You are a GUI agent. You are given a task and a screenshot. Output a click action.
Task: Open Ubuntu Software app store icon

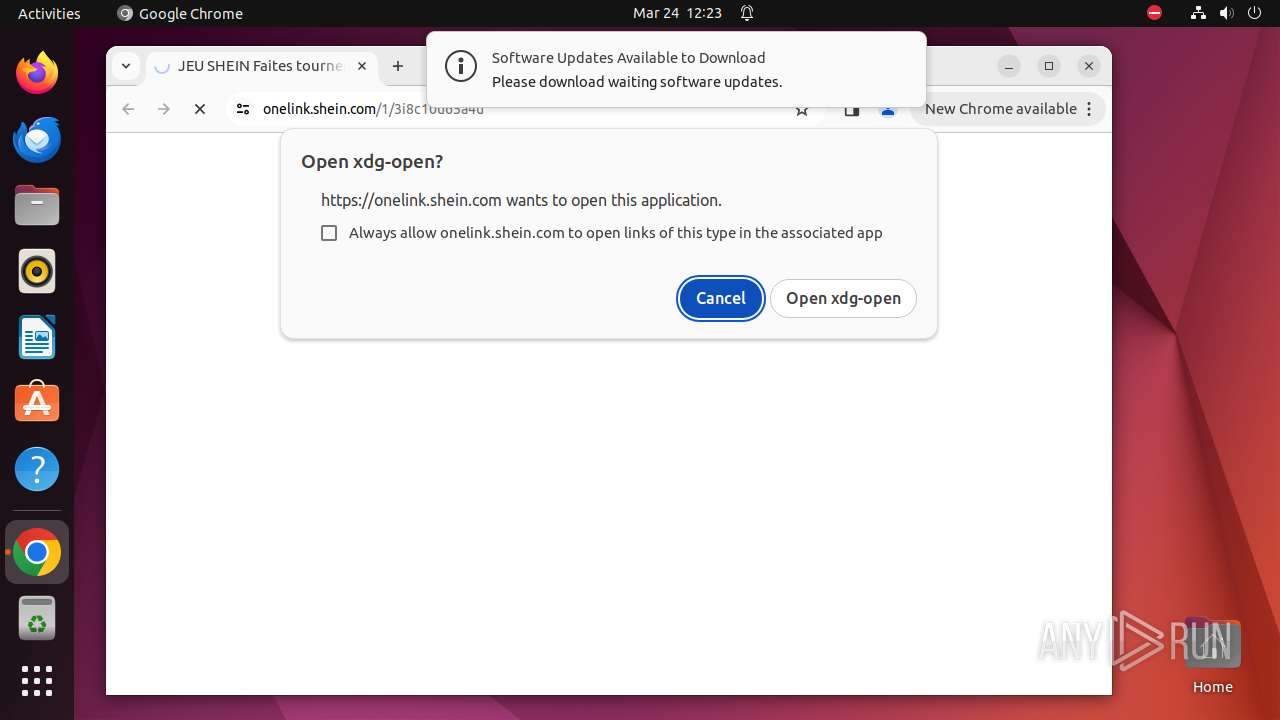tap(37, 402)
